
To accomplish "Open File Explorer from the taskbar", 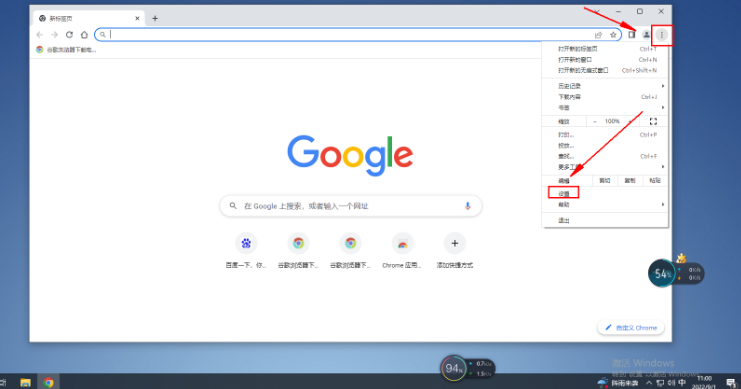I will tap(26, 382).
